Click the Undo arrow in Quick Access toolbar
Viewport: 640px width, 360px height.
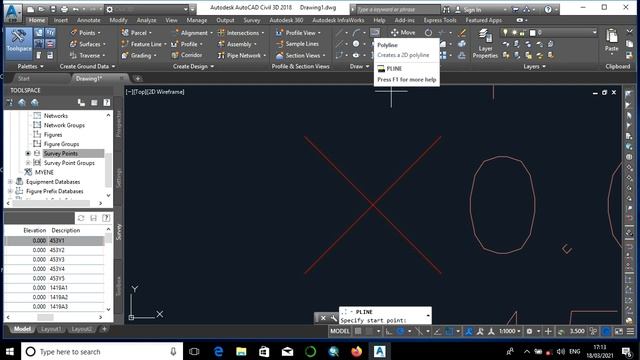(76, 9)
